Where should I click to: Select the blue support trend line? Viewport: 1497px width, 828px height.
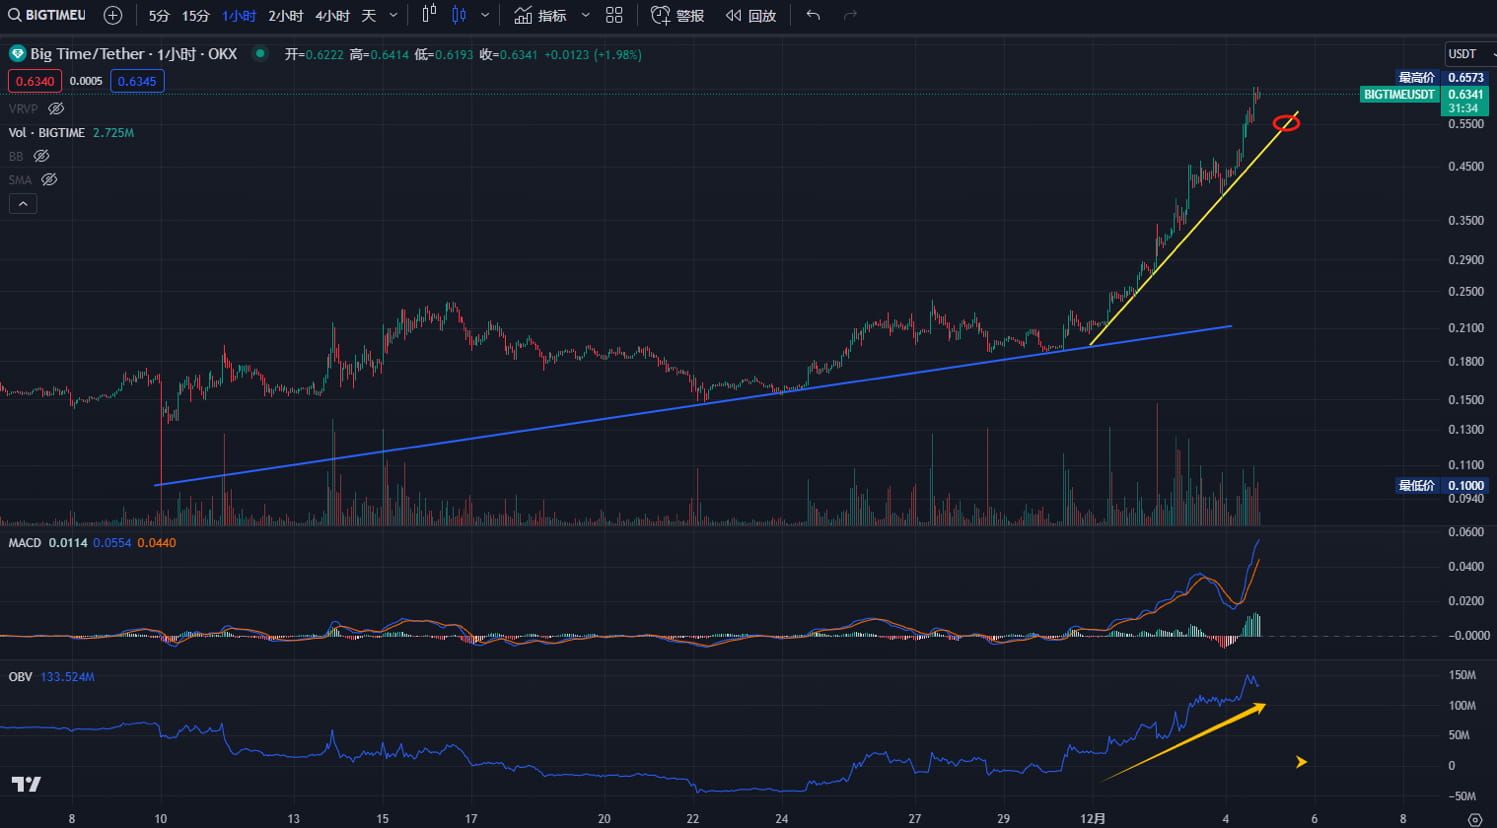coord(693,406)
